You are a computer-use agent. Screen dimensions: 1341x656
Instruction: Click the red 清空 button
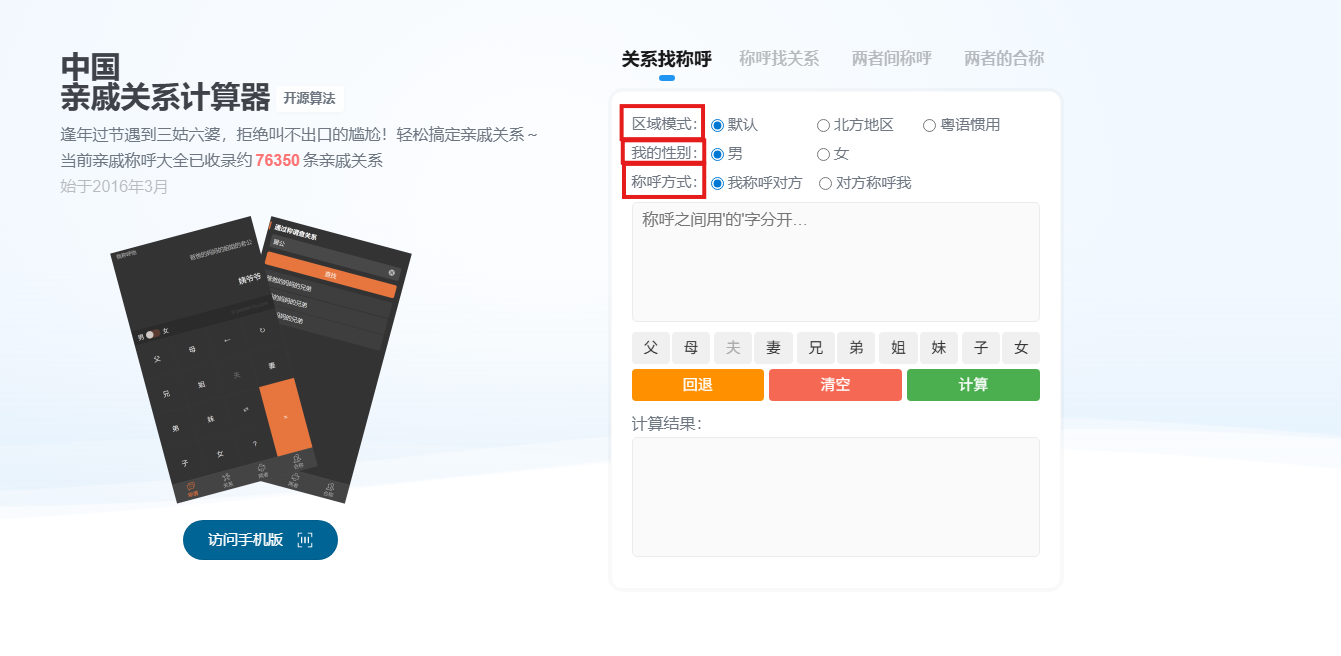click(x=835, y=385)
